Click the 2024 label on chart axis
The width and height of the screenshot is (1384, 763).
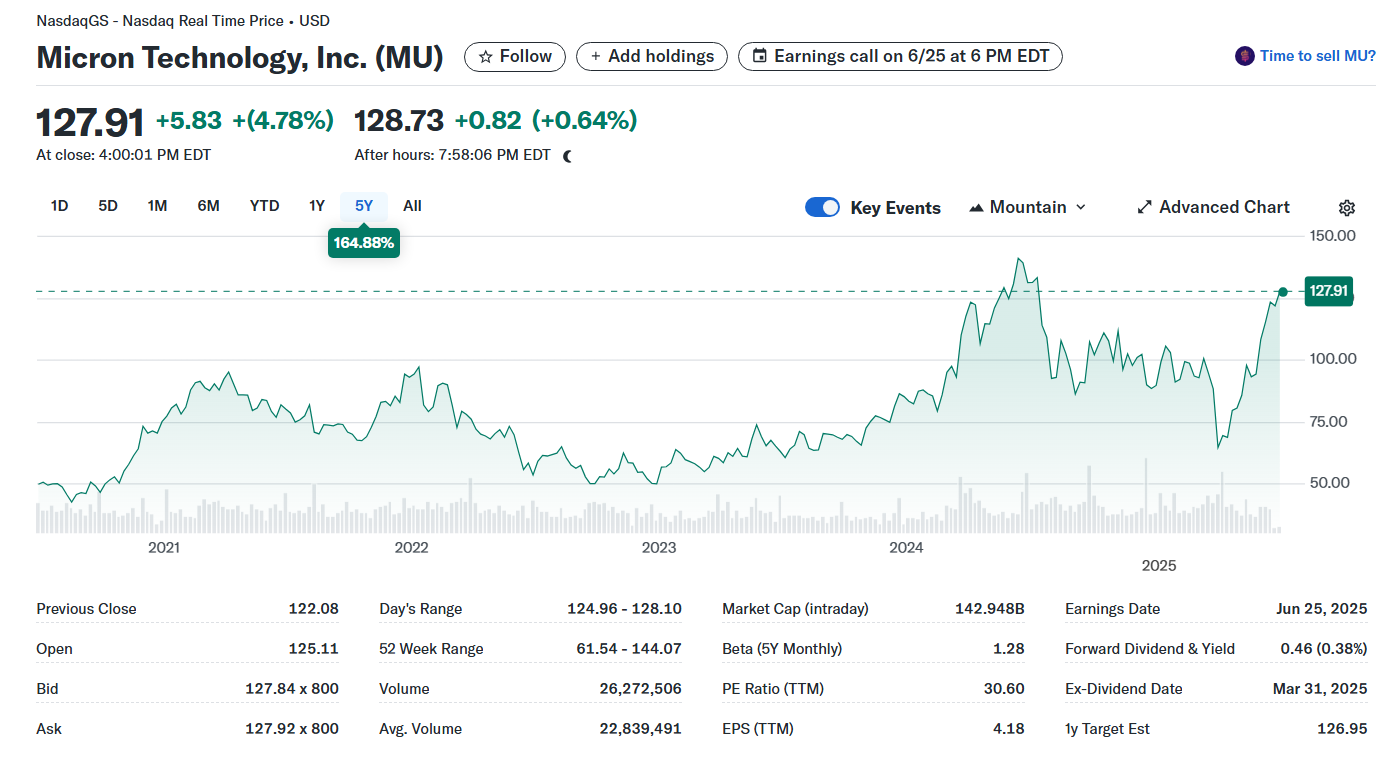[x=906, y=547]
